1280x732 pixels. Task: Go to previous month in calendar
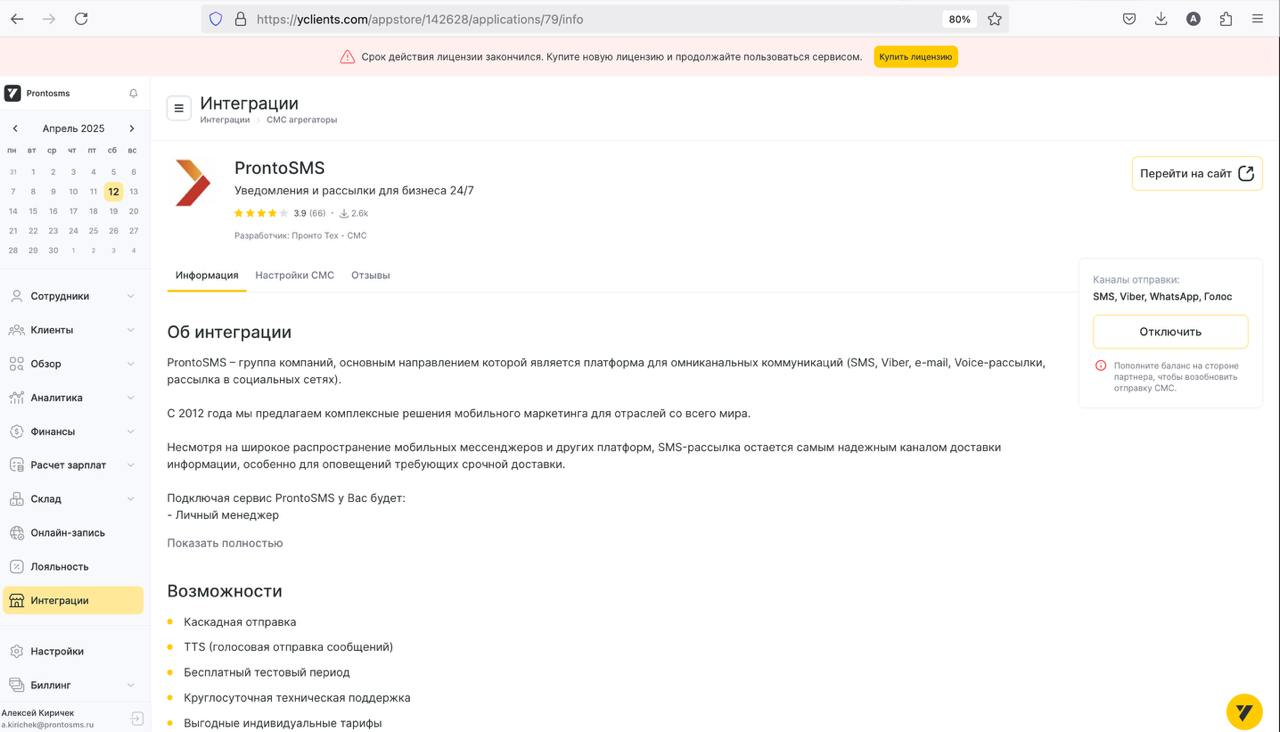(x=16, y=129)
